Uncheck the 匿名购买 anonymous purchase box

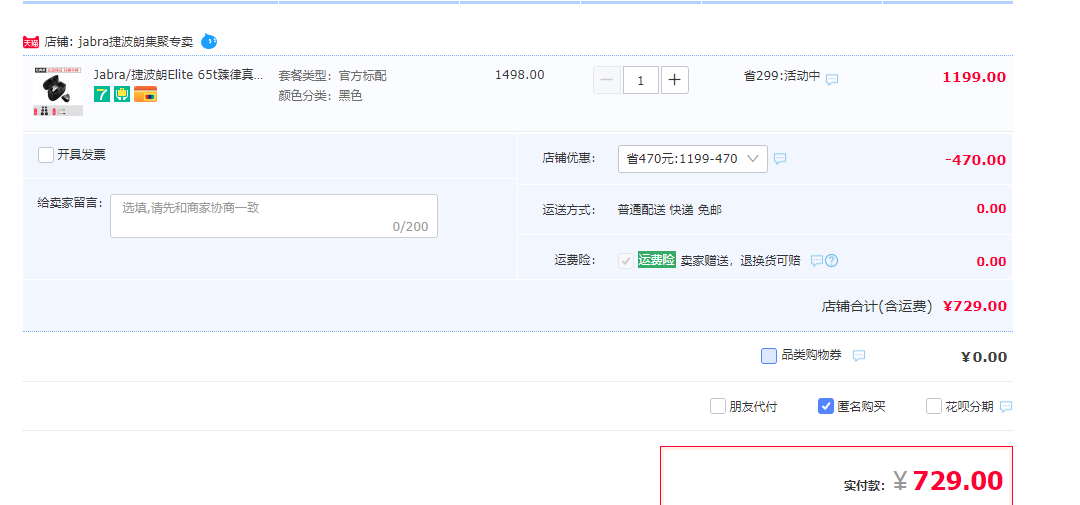[826, 406]
